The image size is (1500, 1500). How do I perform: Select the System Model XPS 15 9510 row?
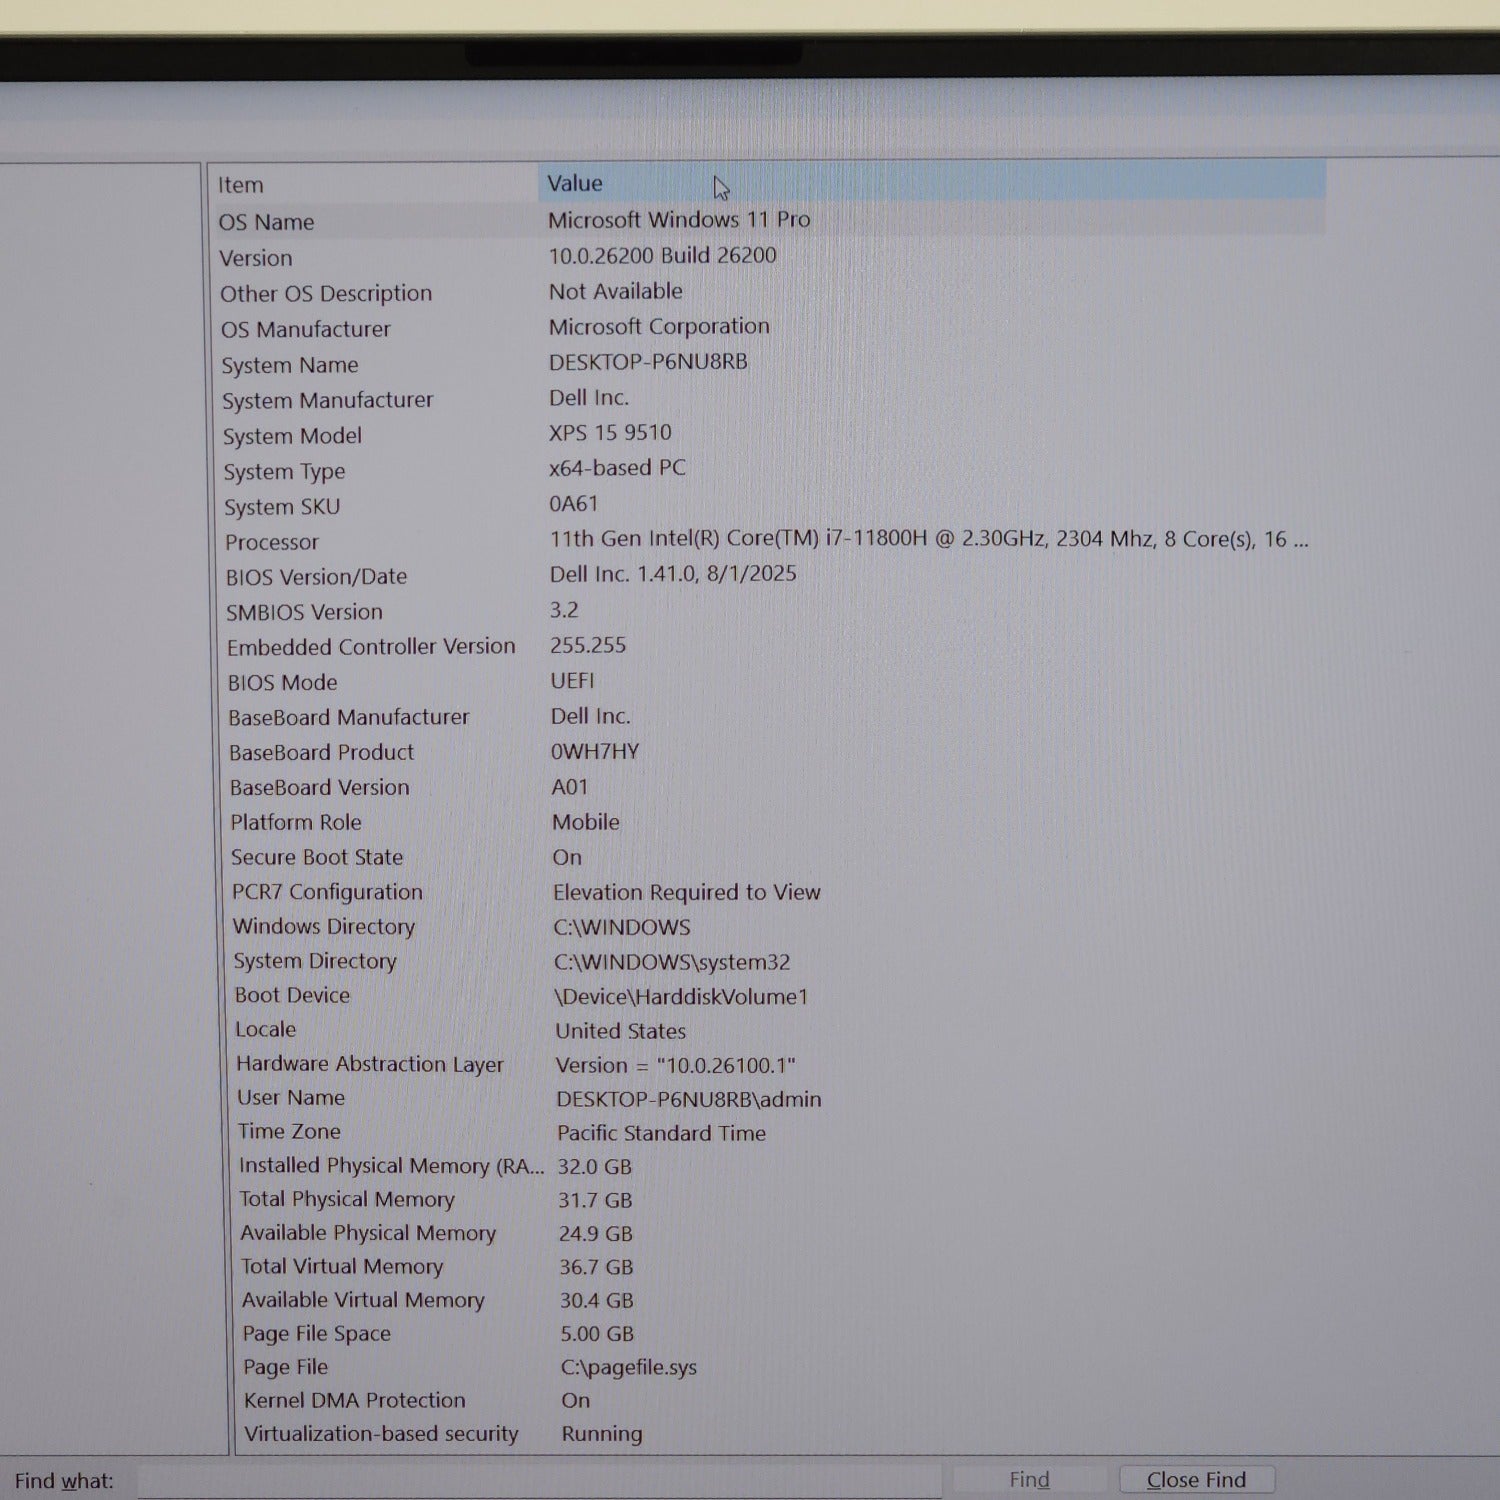point(292,436)
